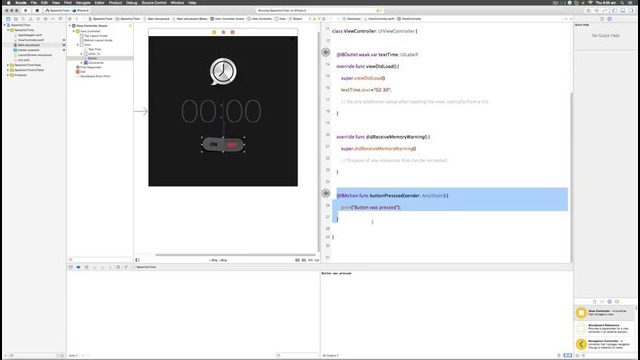Select ViewController.swift in navigator
Image resolution: width=640 pixels, height=360 pixels.
pos(31,40)
